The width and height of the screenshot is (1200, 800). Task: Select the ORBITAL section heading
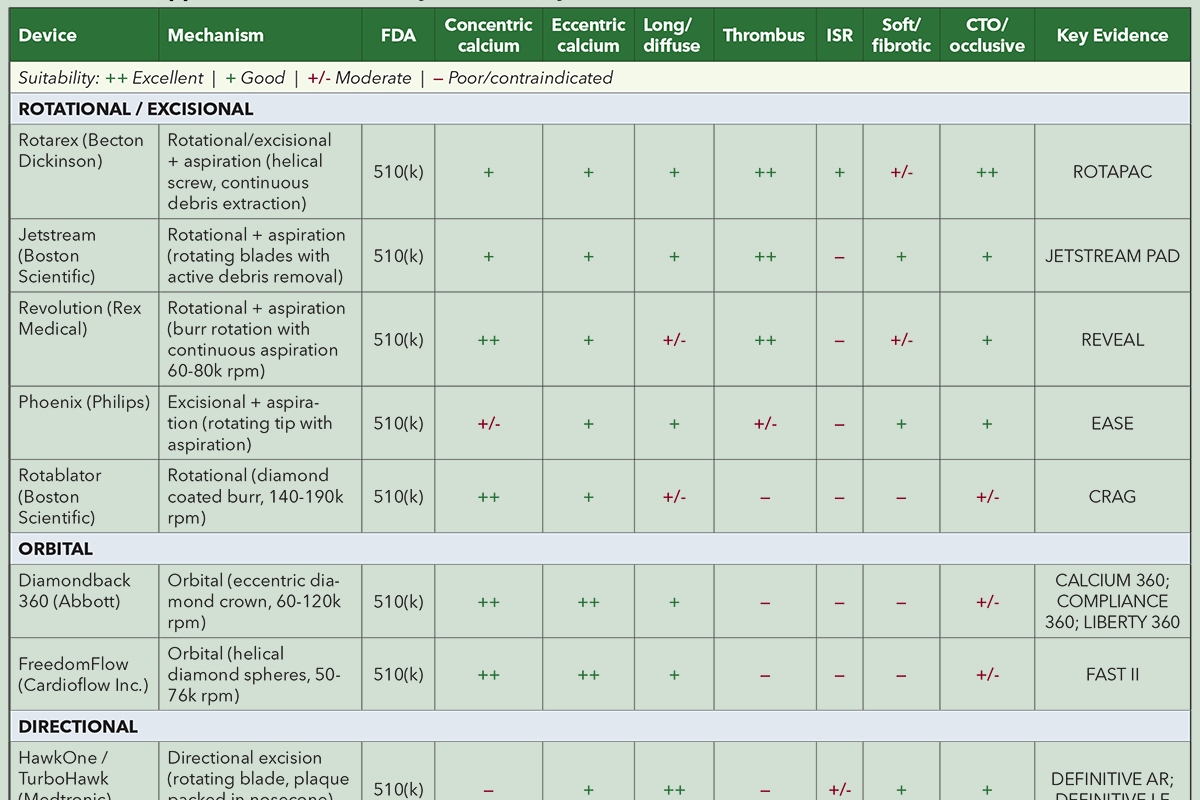pyautogui.click(x=600, y=549)
